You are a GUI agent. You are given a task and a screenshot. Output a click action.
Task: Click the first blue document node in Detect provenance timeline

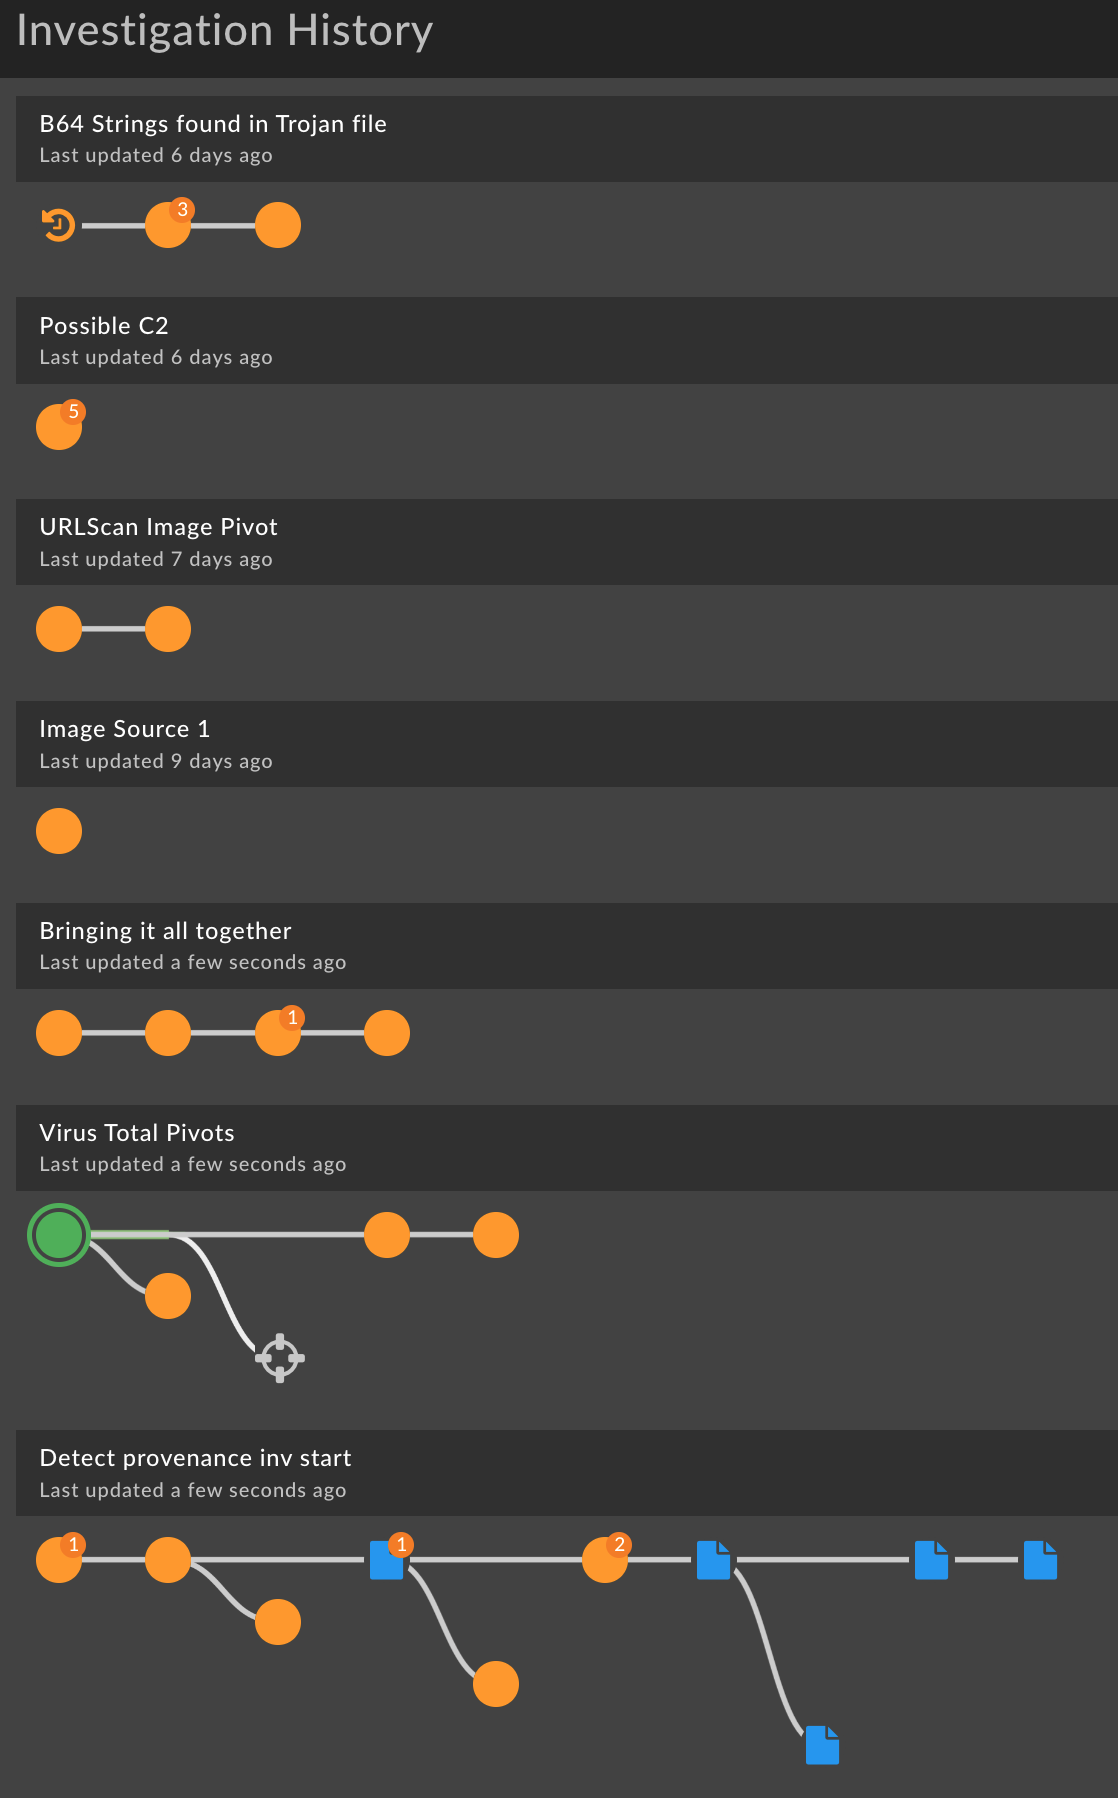[387, 1560]
